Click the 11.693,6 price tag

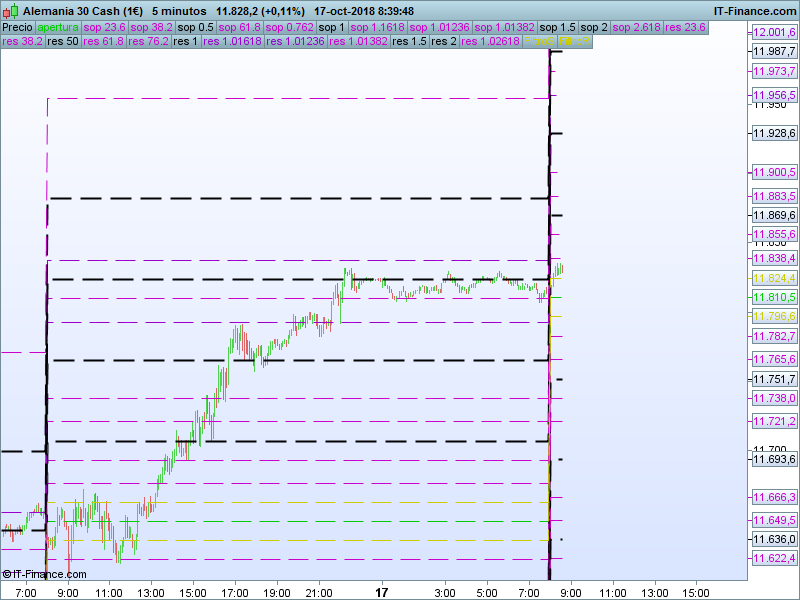coord(774,459)
